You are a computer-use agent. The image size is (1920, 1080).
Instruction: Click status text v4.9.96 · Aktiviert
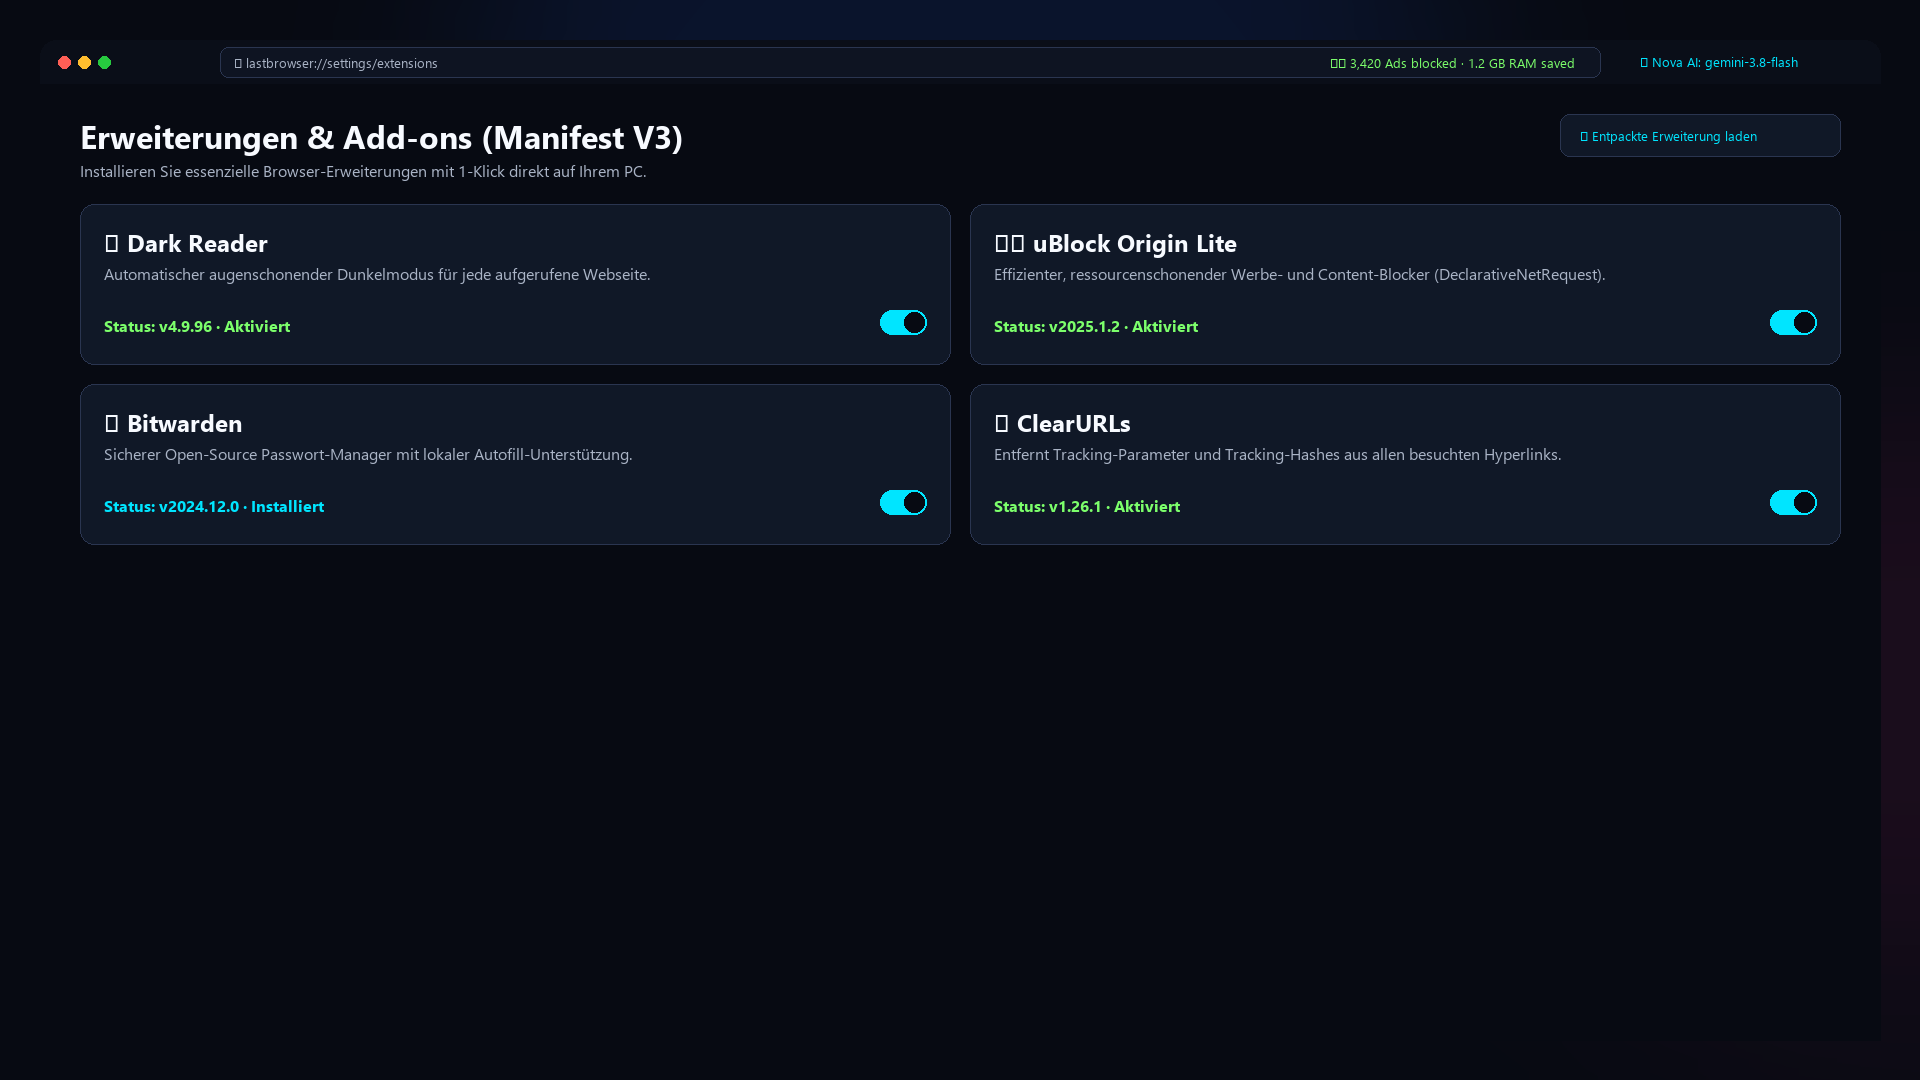[x=197, y=326]
